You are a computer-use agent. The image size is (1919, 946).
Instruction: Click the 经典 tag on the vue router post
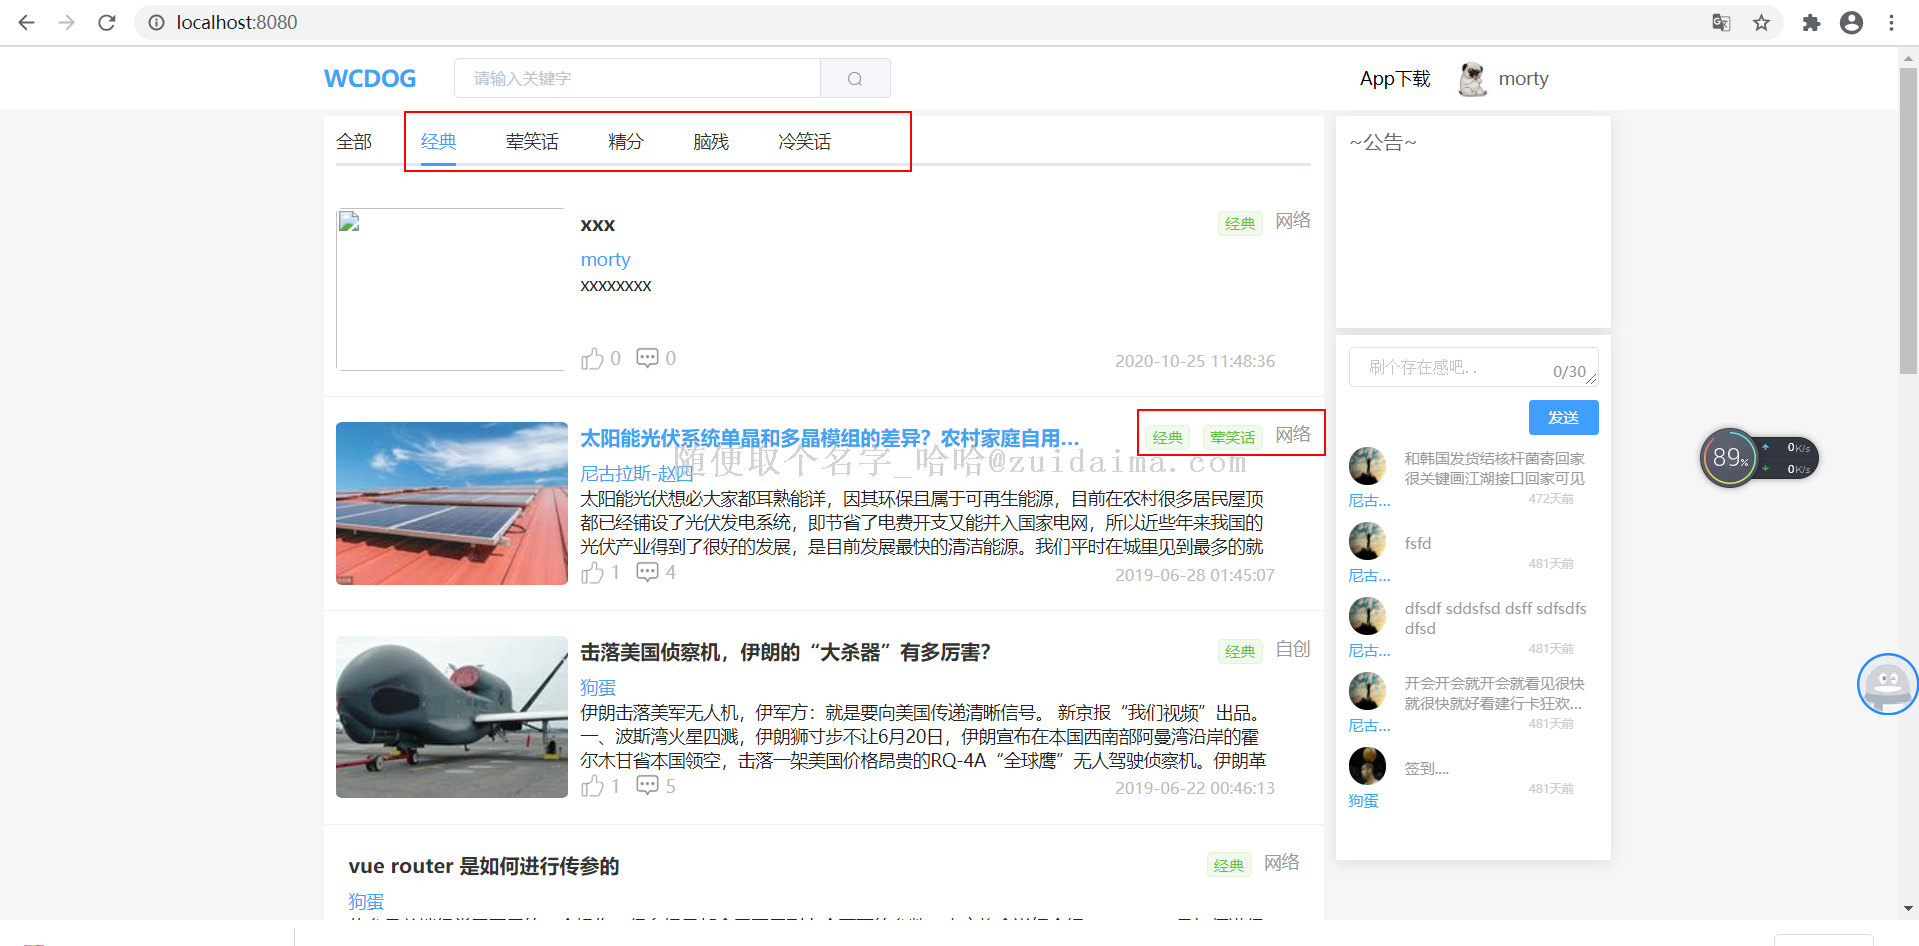pyautogui.click(x=1229, y=865)
